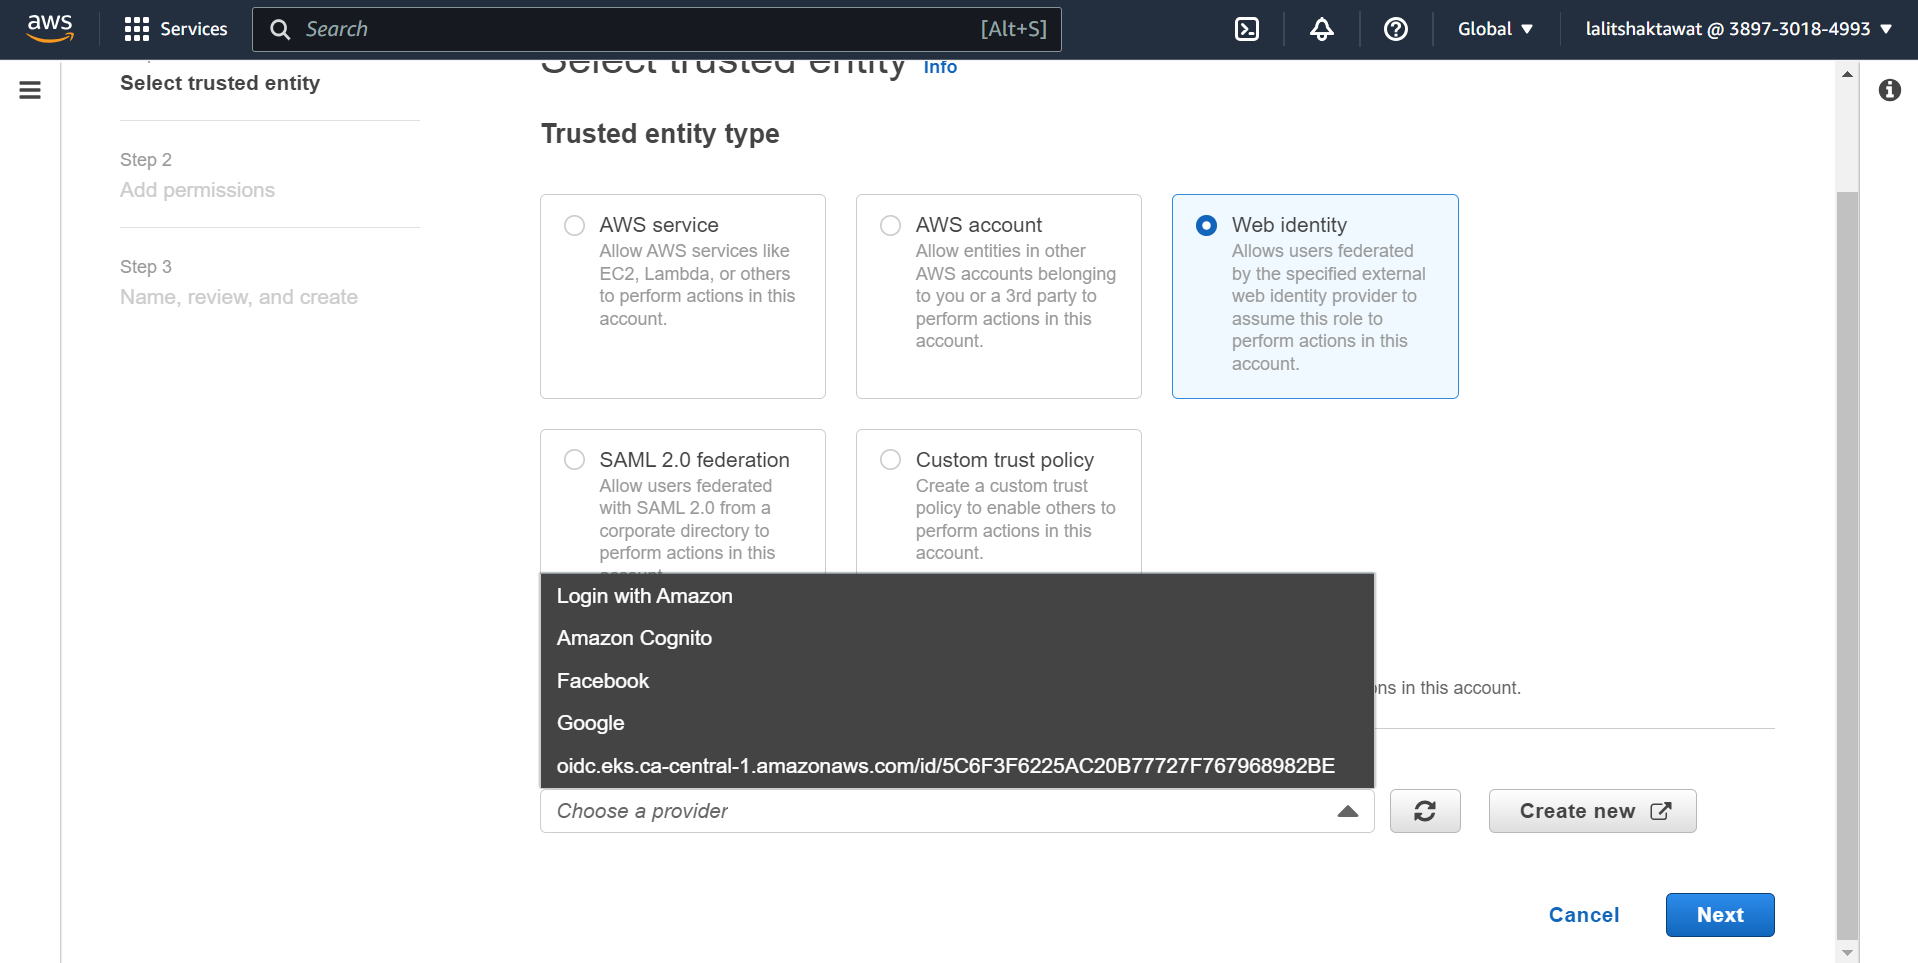
Task: Open the info panel icon on right
Action: point(1889,90)
